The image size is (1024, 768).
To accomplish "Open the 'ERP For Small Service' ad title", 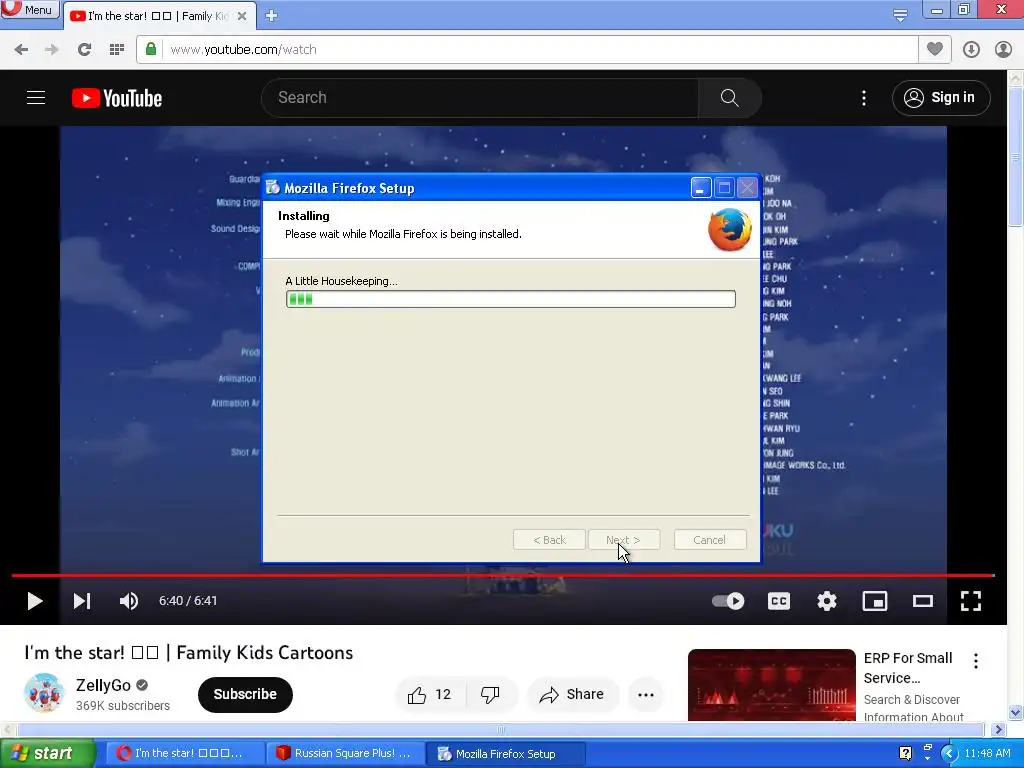I will (908, 667).
